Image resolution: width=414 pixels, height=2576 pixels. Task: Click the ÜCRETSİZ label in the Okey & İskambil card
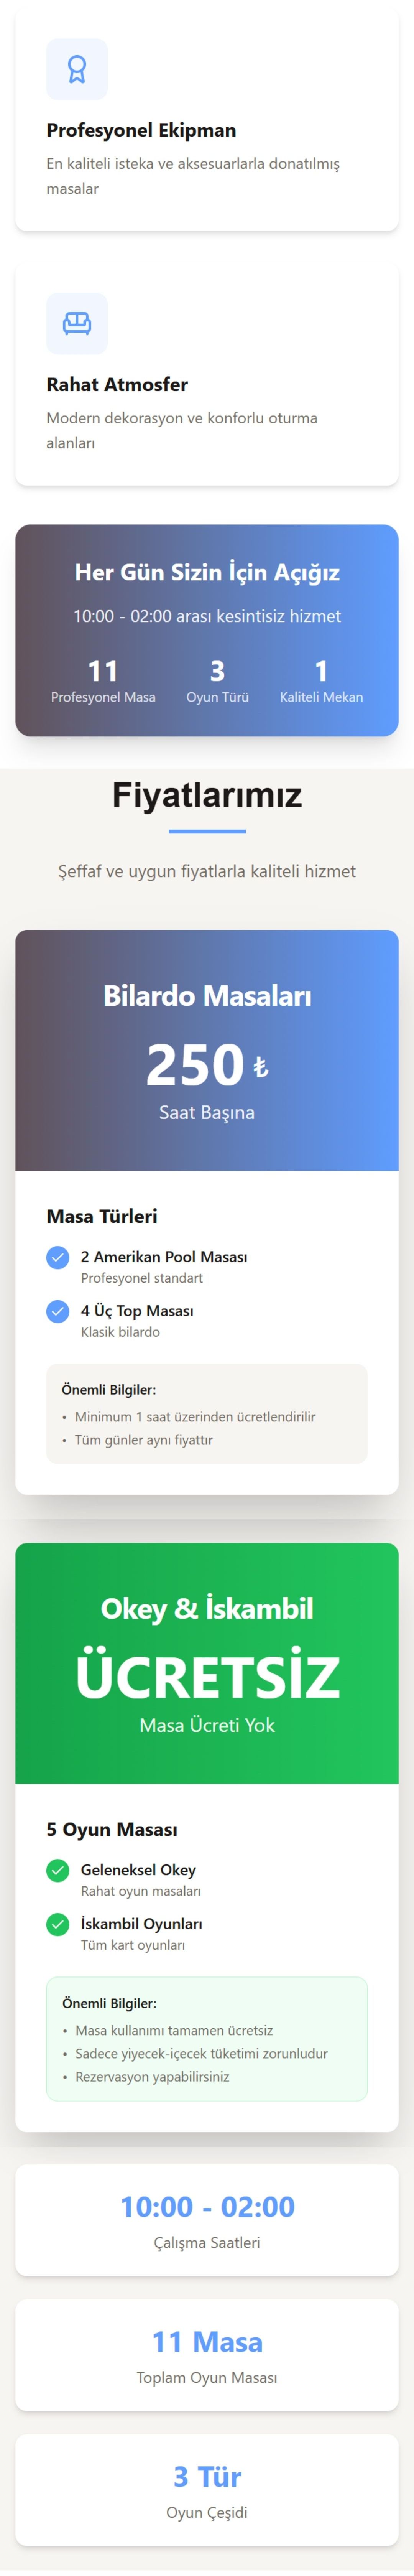(x=207, y=1676)
